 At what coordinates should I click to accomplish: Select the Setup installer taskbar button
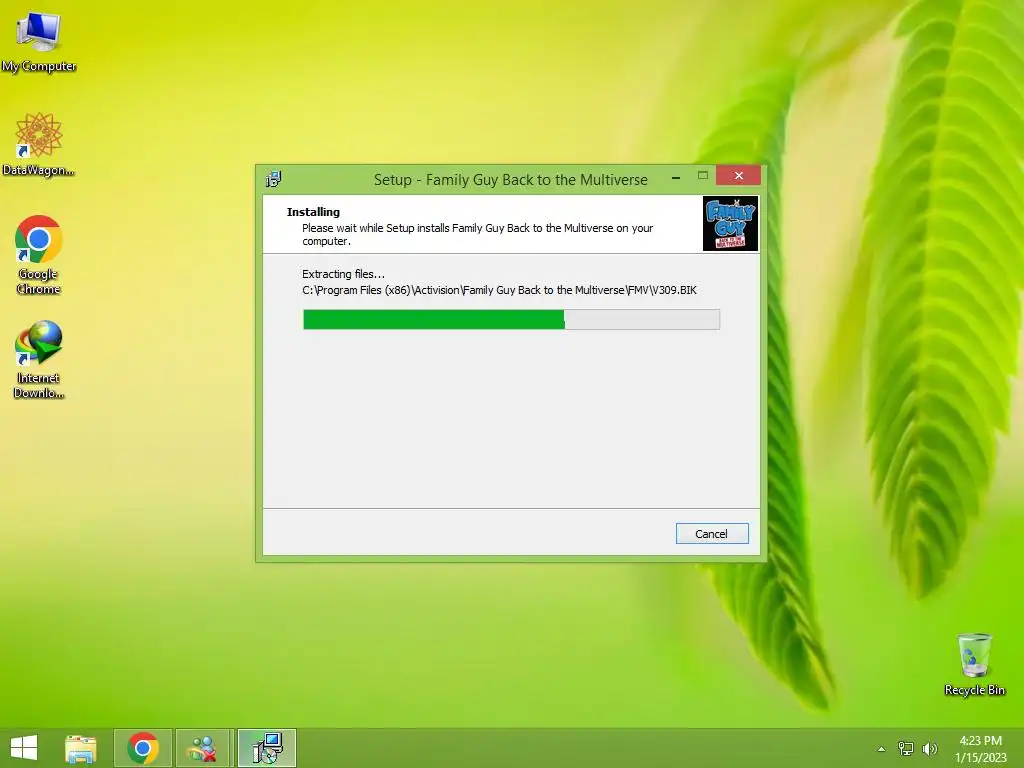click(x=266, y=748)
